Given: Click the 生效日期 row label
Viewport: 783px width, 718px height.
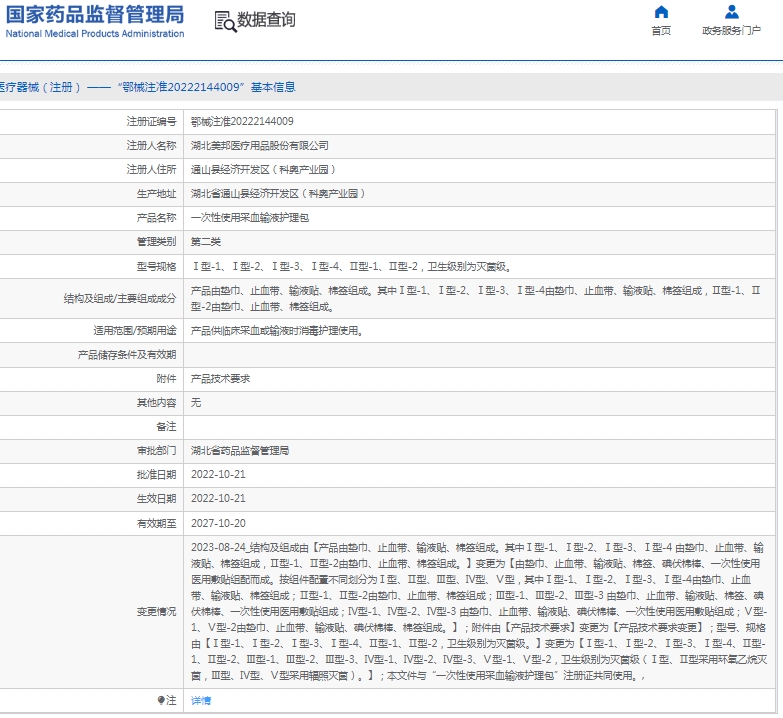Looking at the screenshot, I should coord(156,498).
